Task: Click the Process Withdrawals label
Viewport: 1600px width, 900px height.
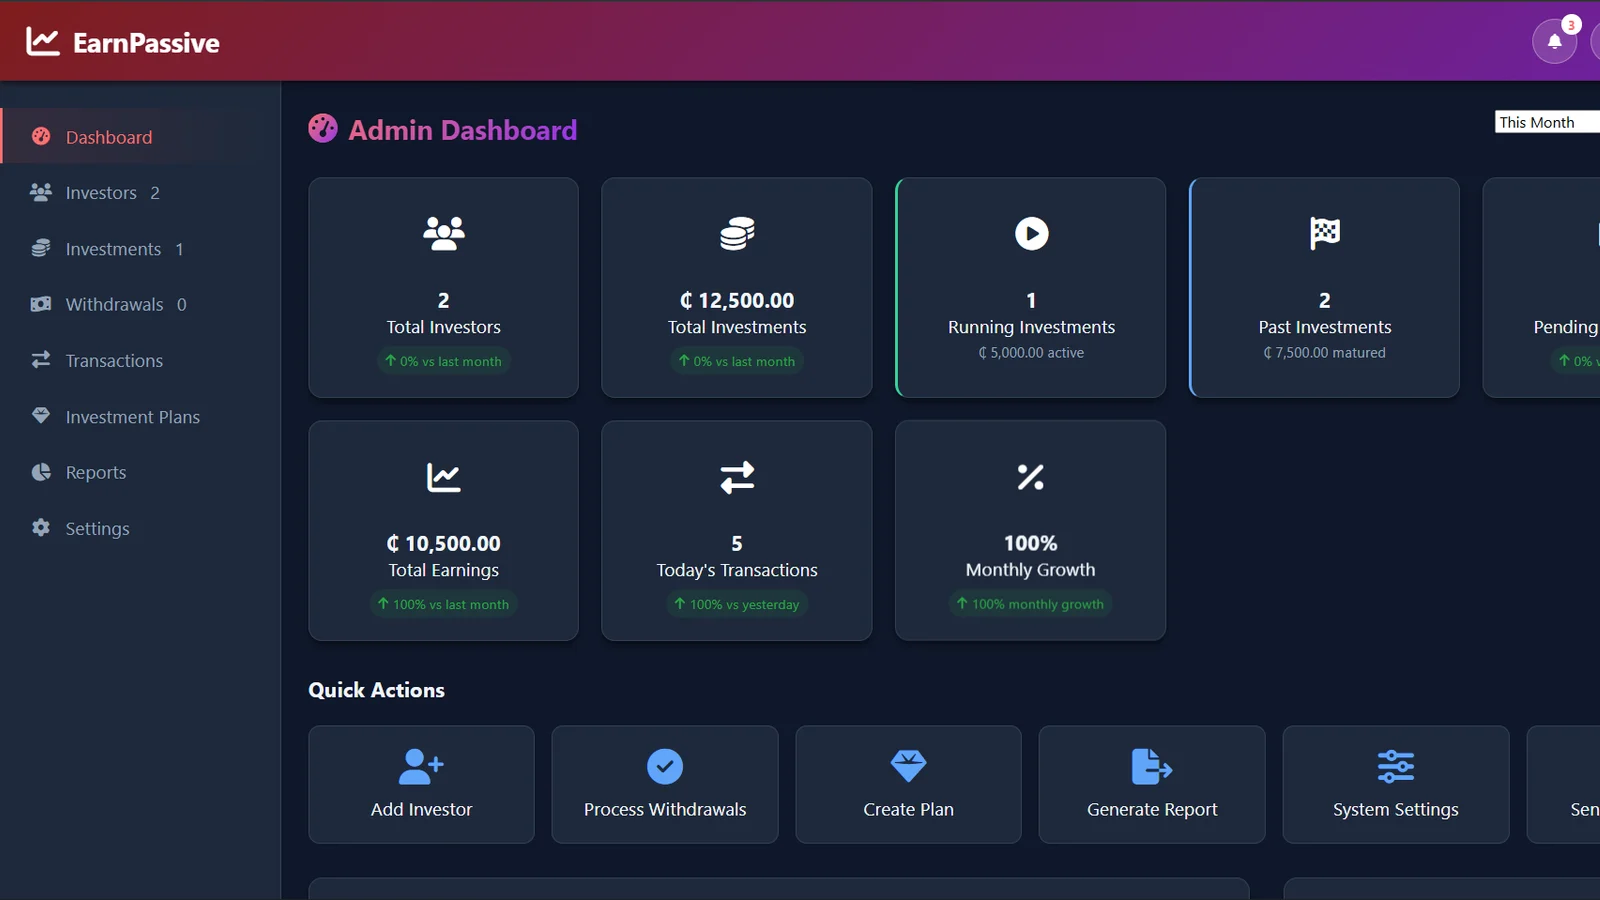Action: click(x=665, y=809)
